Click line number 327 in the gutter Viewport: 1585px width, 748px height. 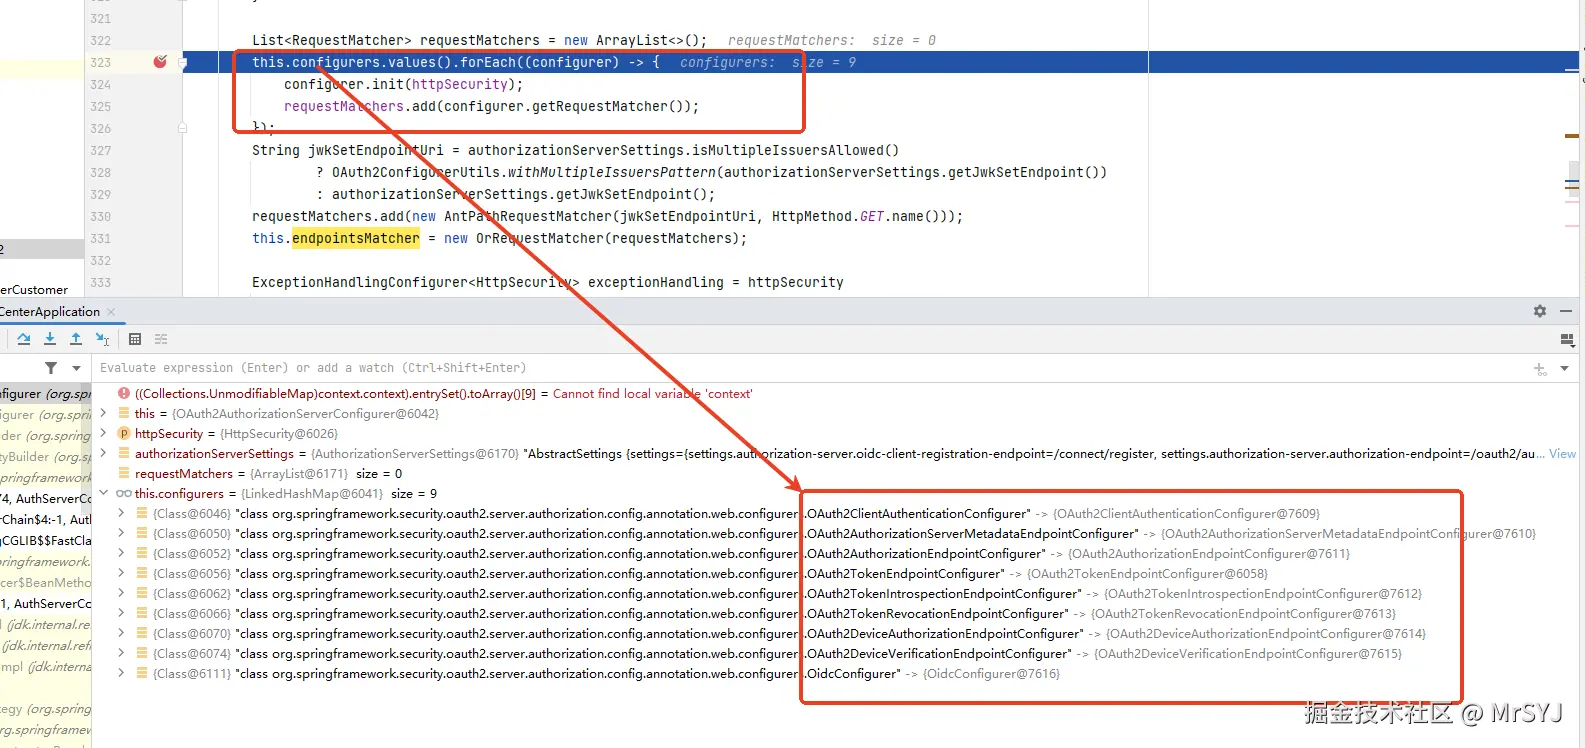[x=101, y=150]
